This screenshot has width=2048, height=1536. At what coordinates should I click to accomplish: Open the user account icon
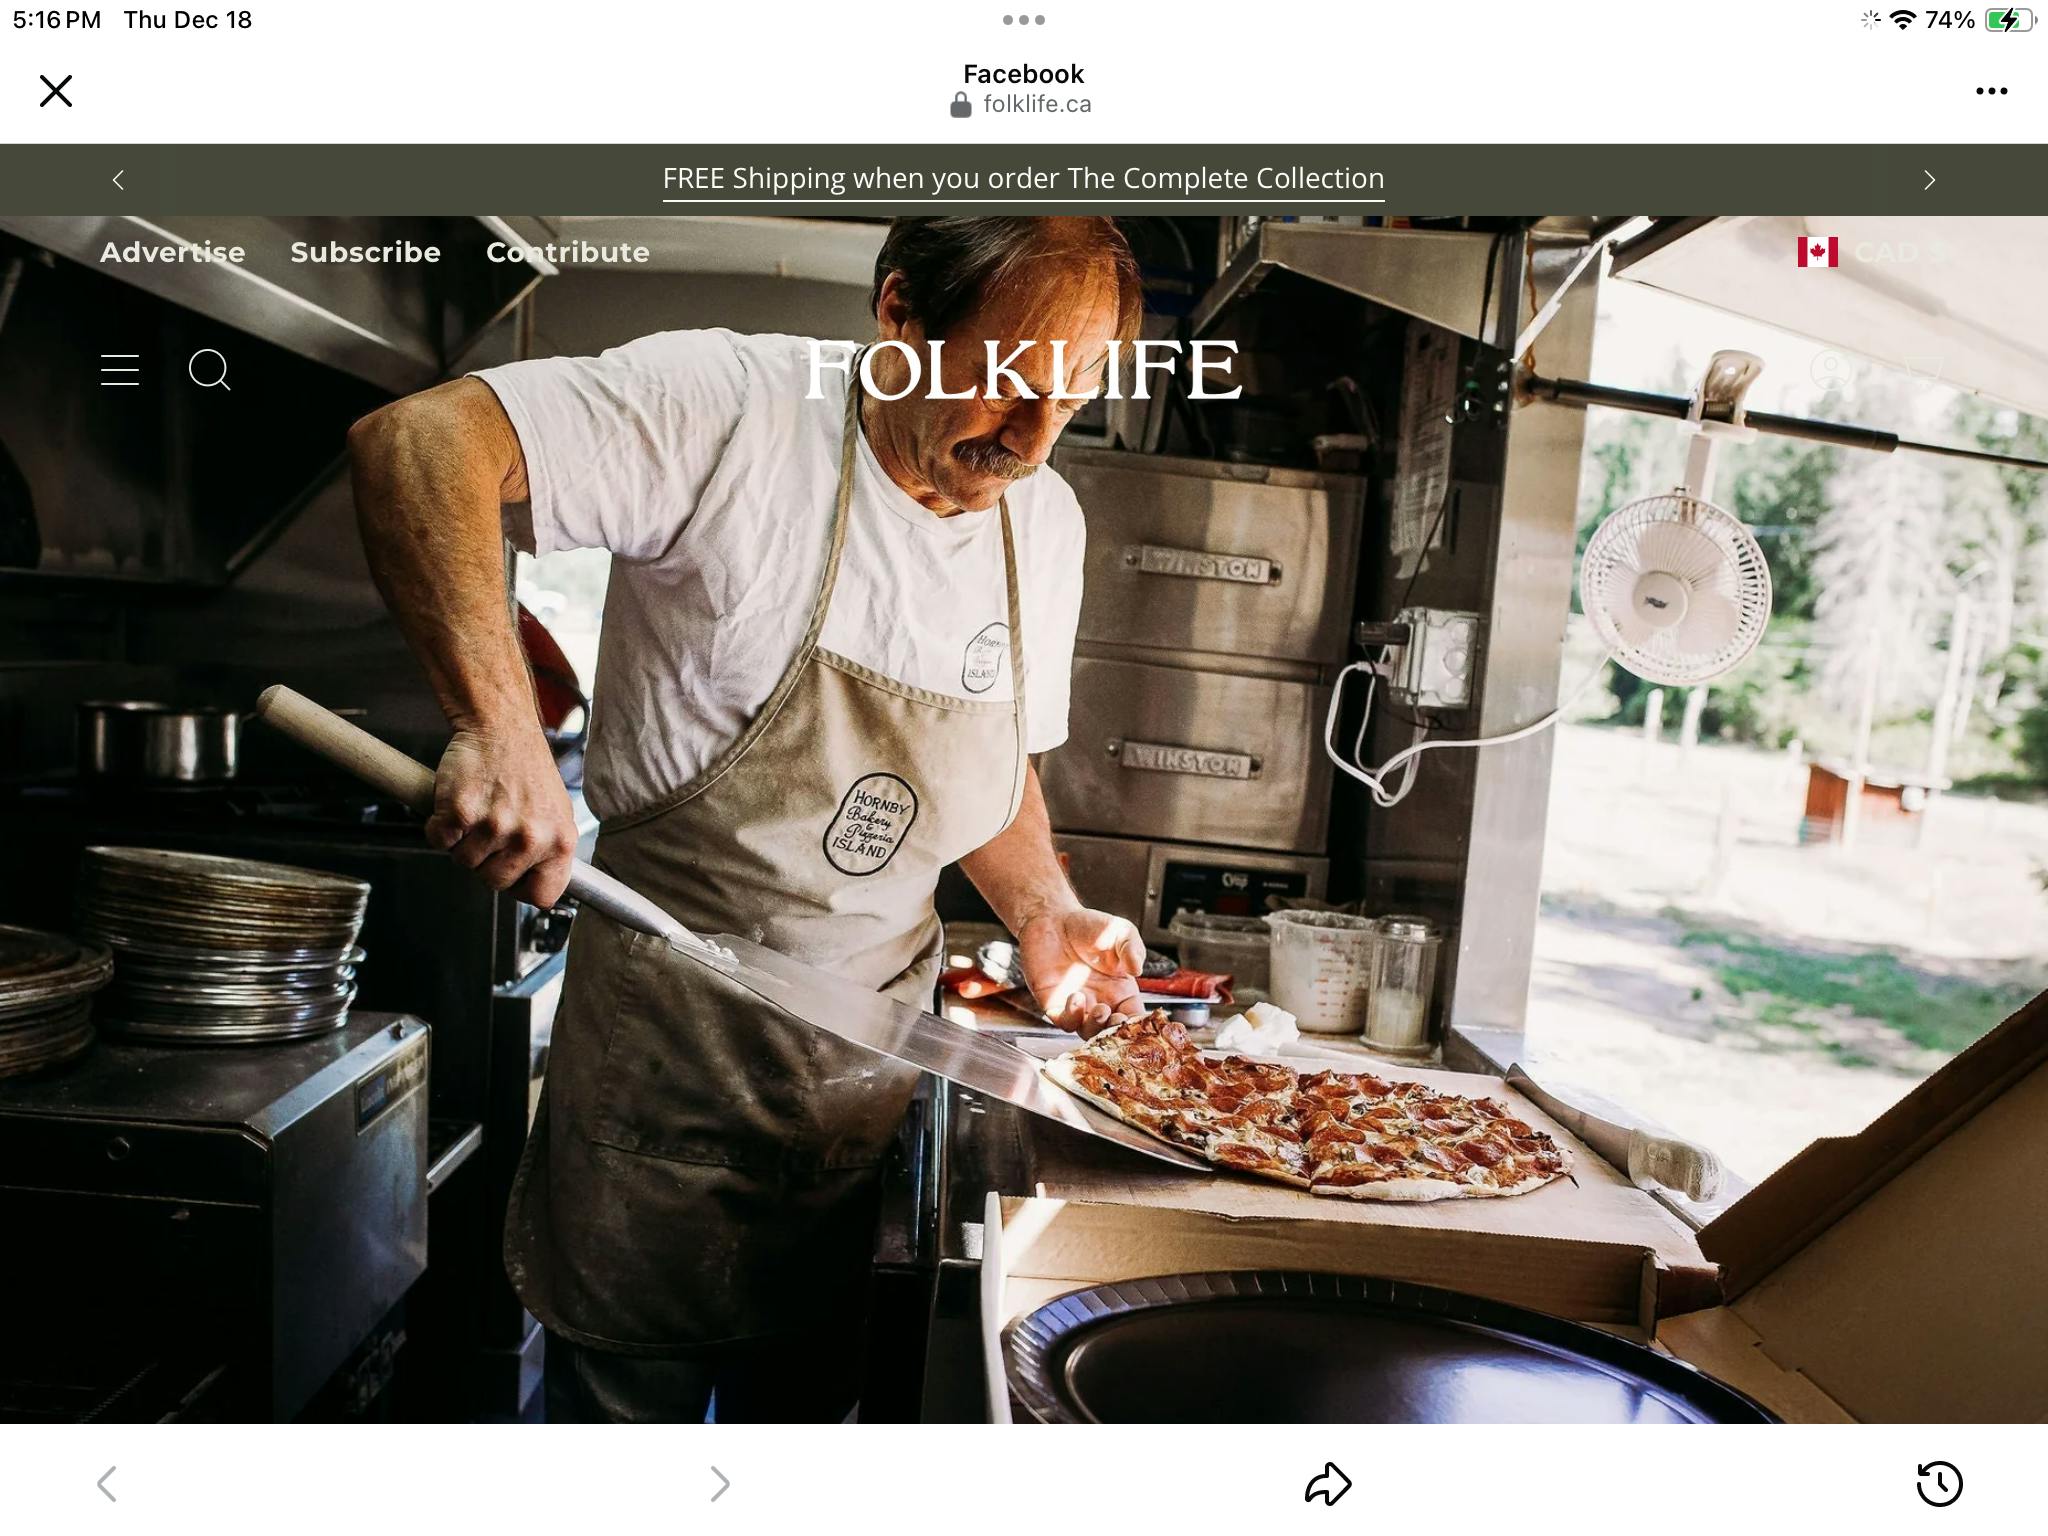[x=1832, y=370]
